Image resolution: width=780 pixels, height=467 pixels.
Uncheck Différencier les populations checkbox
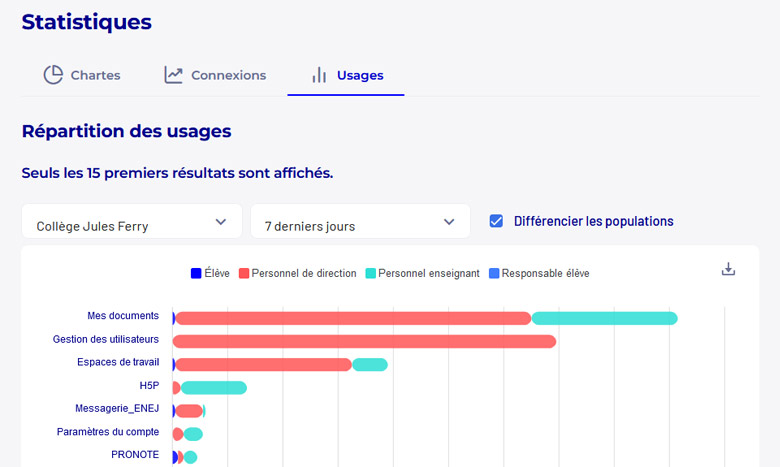496,221
